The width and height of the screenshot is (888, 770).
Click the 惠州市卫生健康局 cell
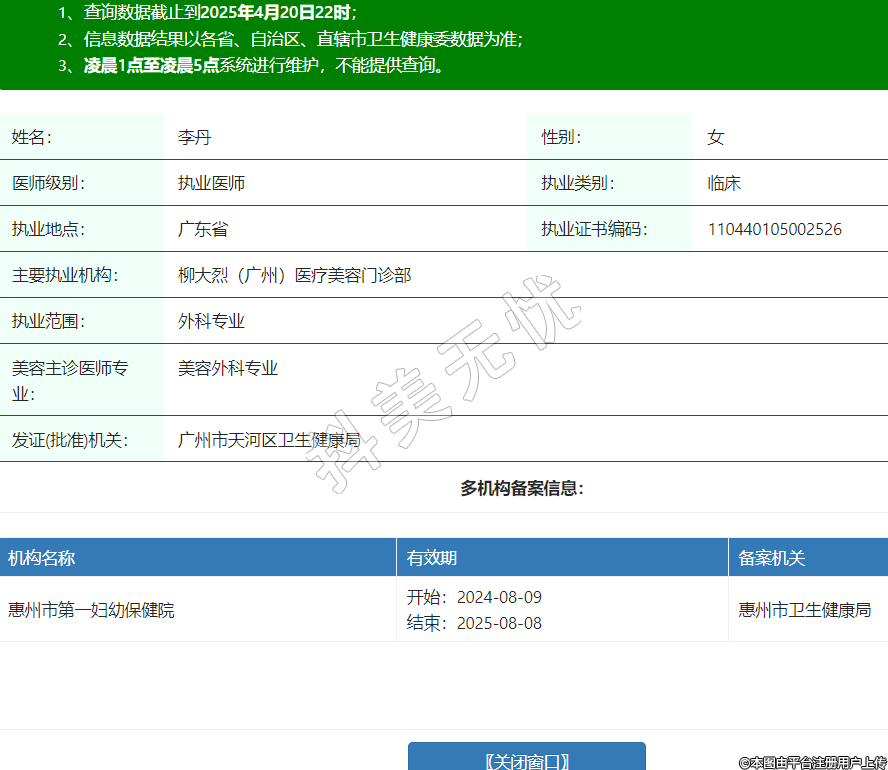804,610
